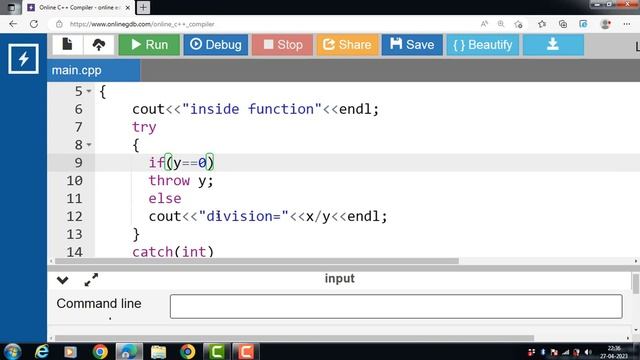Click the browser address bar URL
This screenshot has width=640, height=360.
pos(142,24)
